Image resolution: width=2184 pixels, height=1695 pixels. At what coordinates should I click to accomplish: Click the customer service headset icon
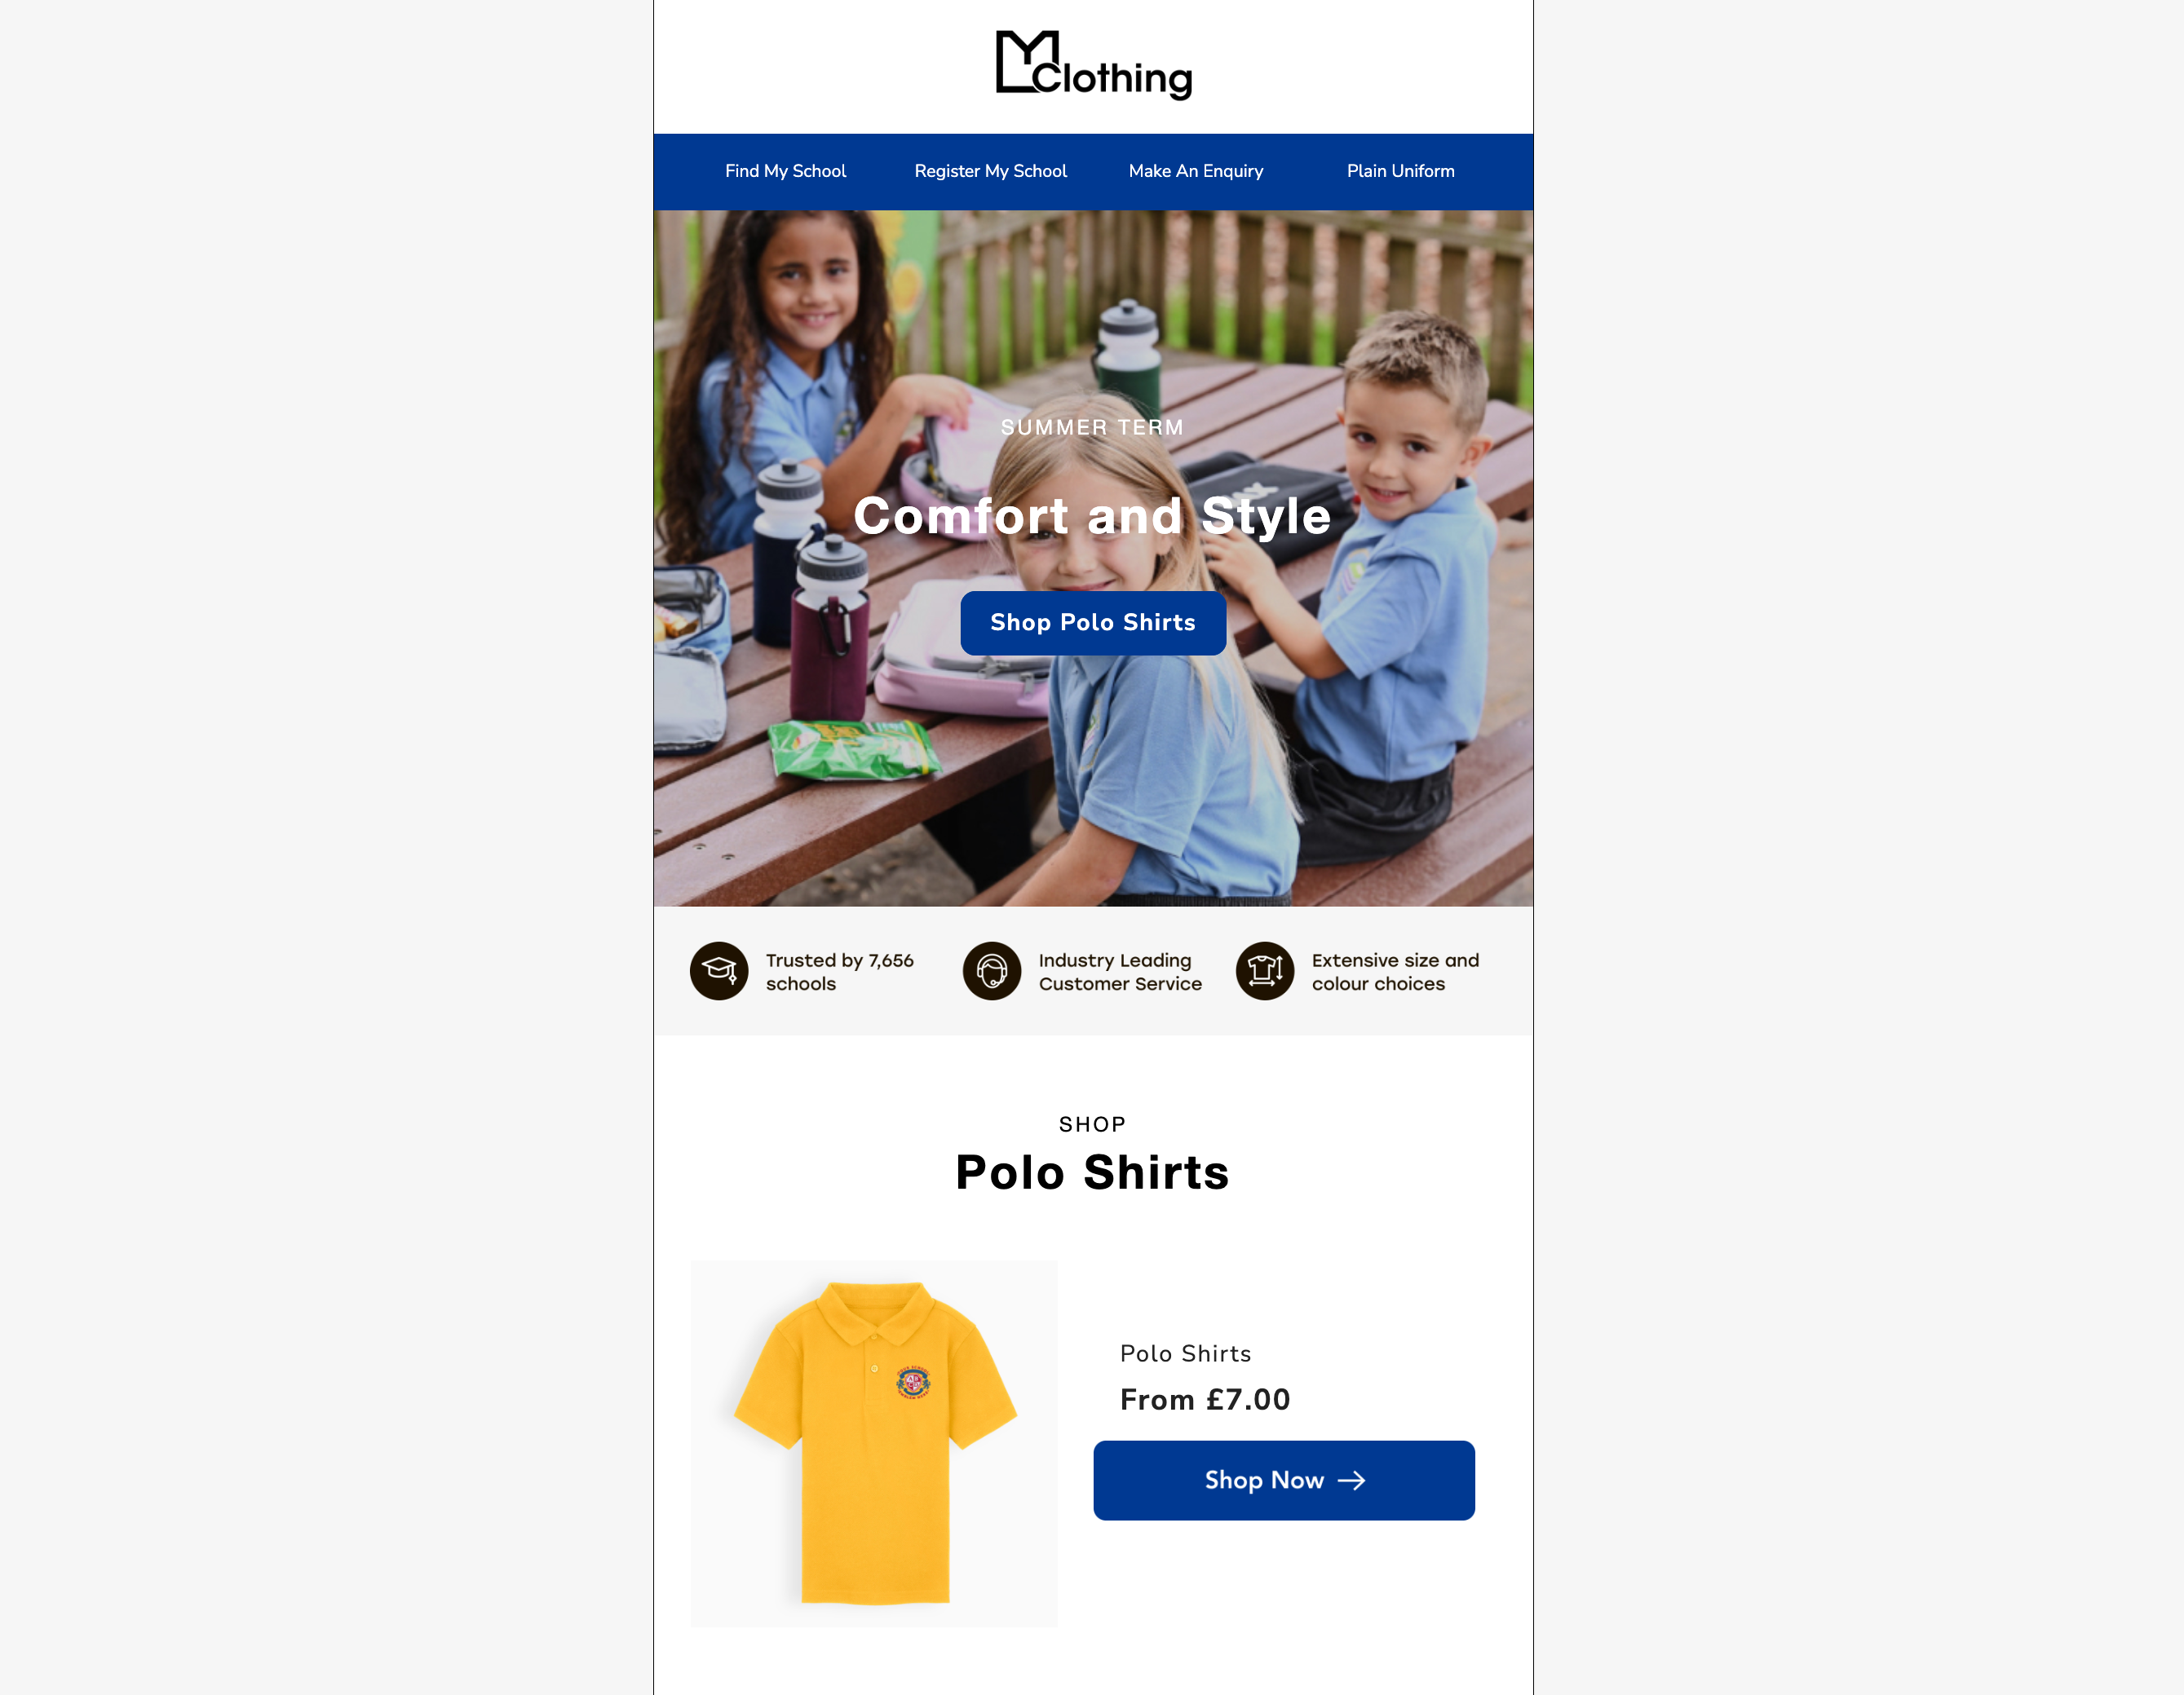(993, 970)
